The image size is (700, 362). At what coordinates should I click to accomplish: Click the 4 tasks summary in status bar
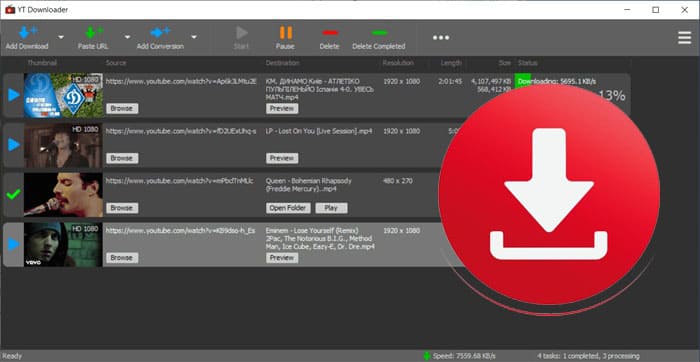click(x=588, y=356)
